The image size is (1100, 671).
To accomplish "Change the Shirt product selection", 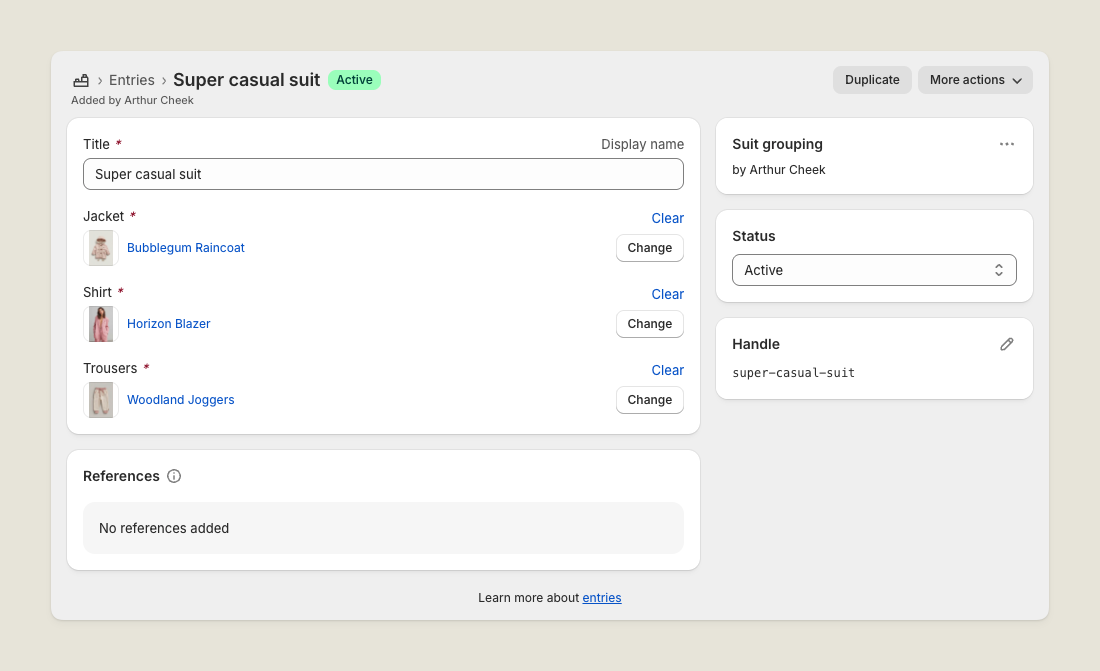I will (x=649, y=324).
